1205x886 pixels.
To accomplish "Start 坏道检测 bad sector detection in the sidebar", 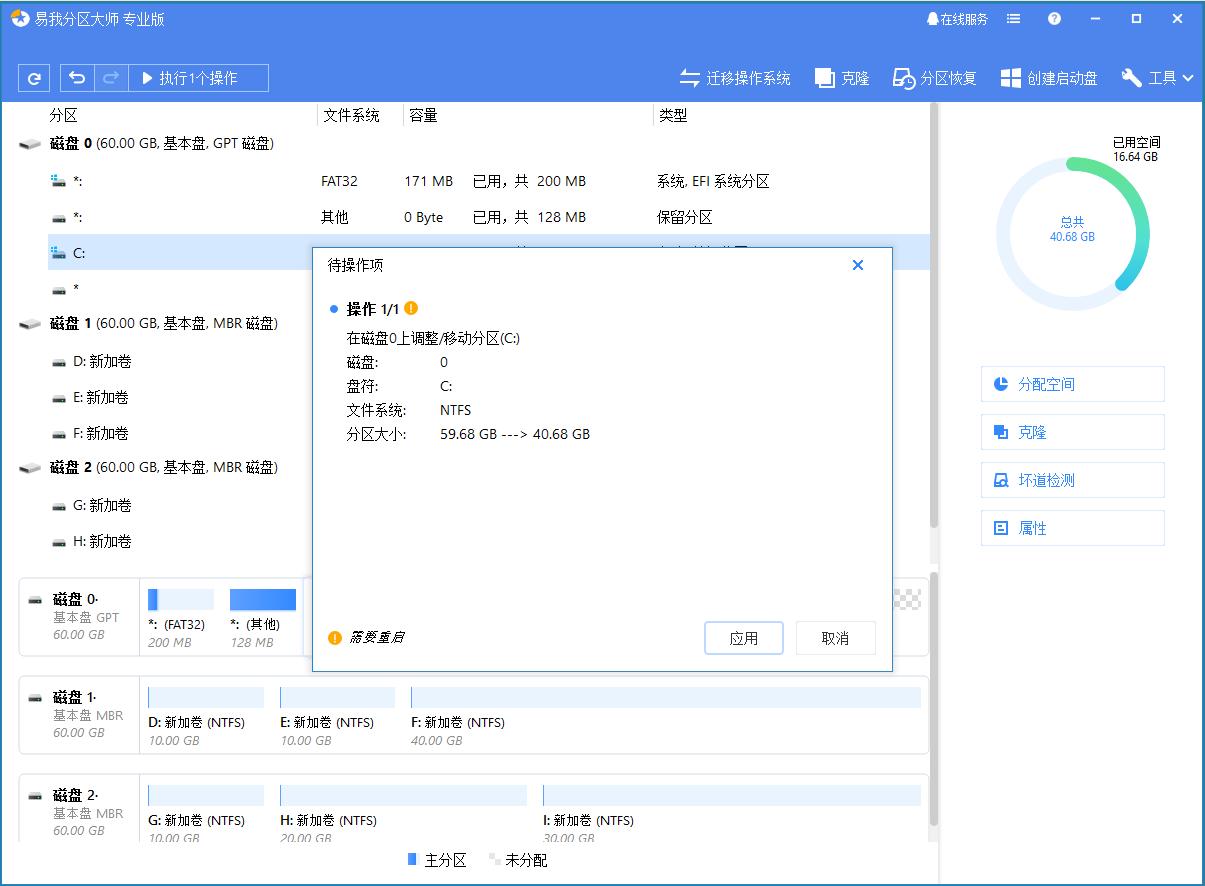I will point(1072,480).
